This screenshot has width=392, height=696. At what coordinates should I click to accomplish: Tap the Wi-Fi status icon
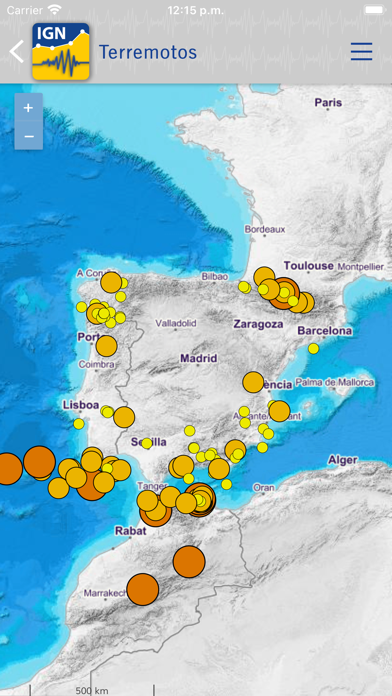tap(55, 10)
